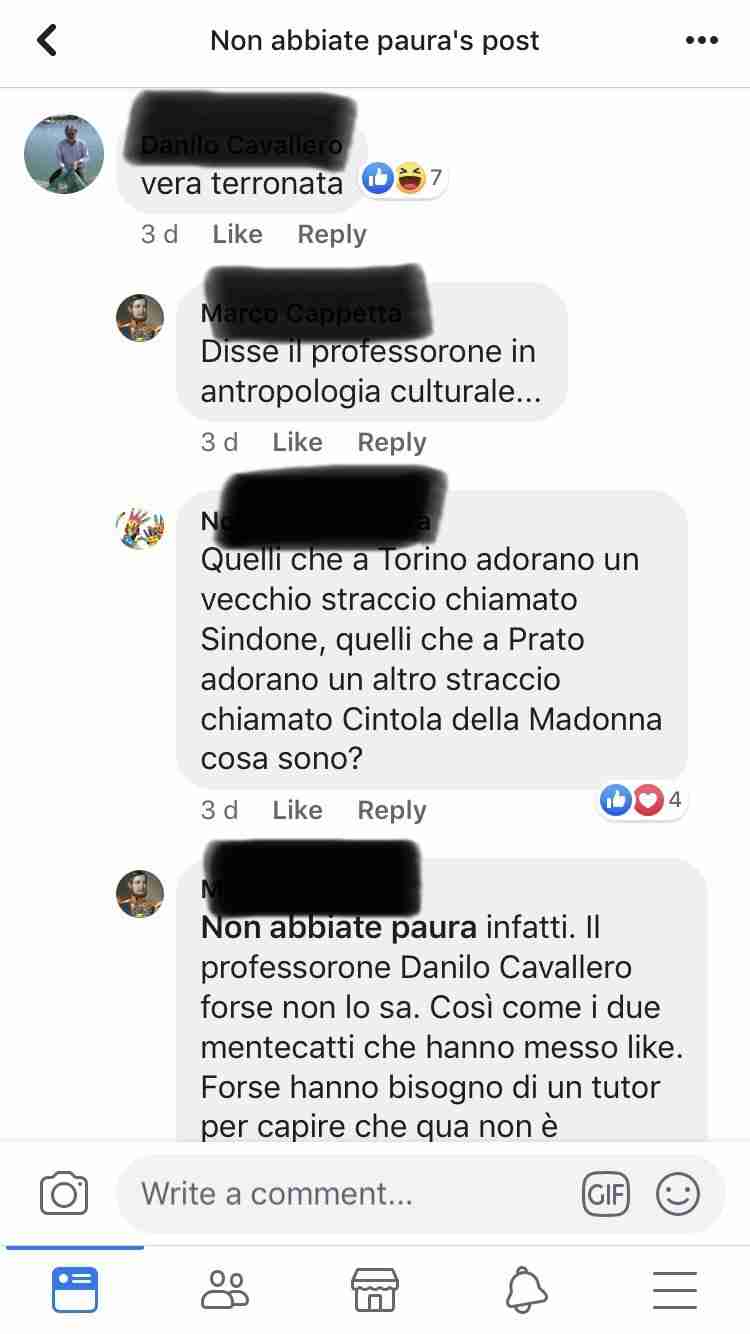Open the hamburger menu tab
750x1334 pixels.
675,1290
